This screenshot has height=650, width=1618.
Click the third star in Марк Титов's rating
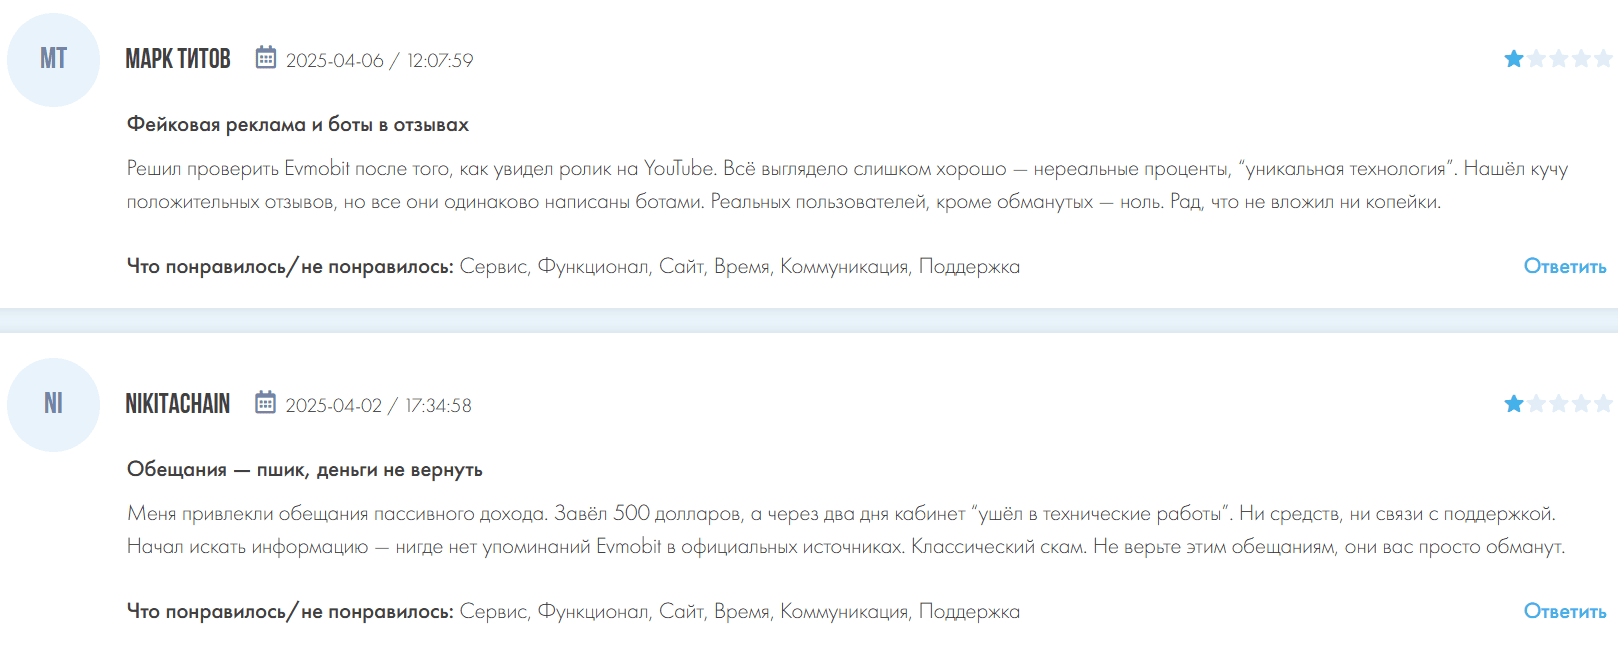pos(1559,59)
